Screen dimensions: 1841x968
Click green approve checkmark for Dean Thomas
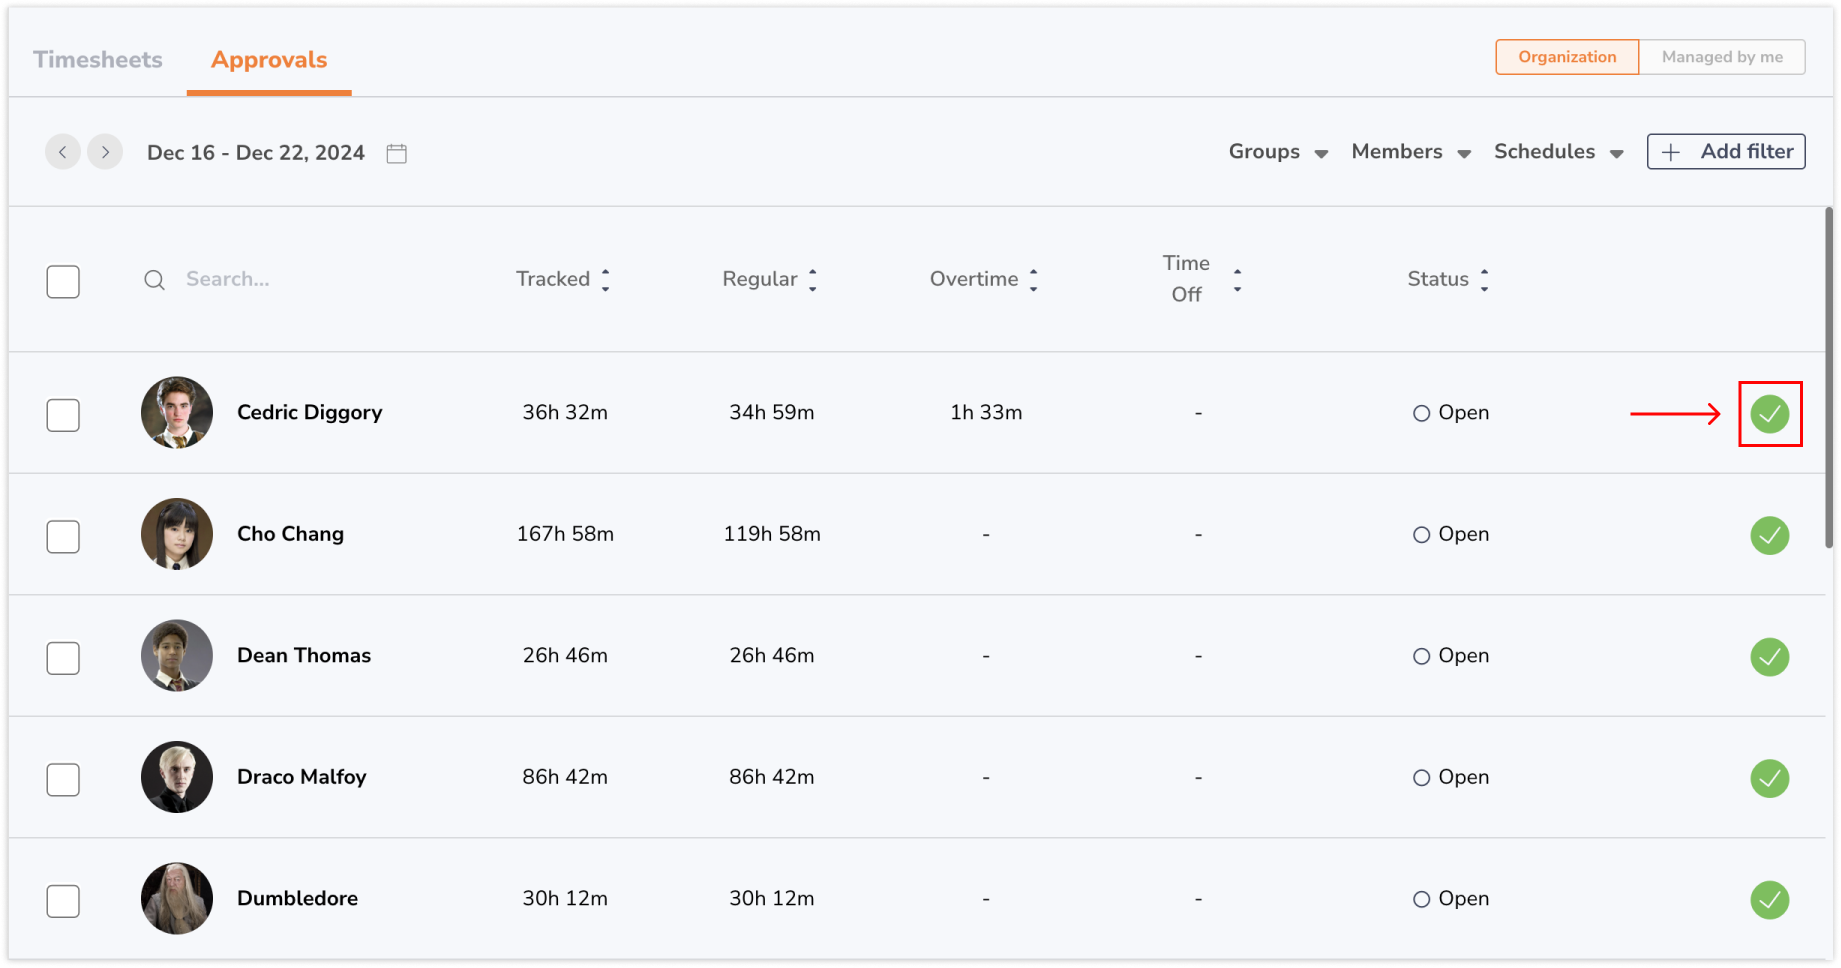click(x=1769, y=657)
